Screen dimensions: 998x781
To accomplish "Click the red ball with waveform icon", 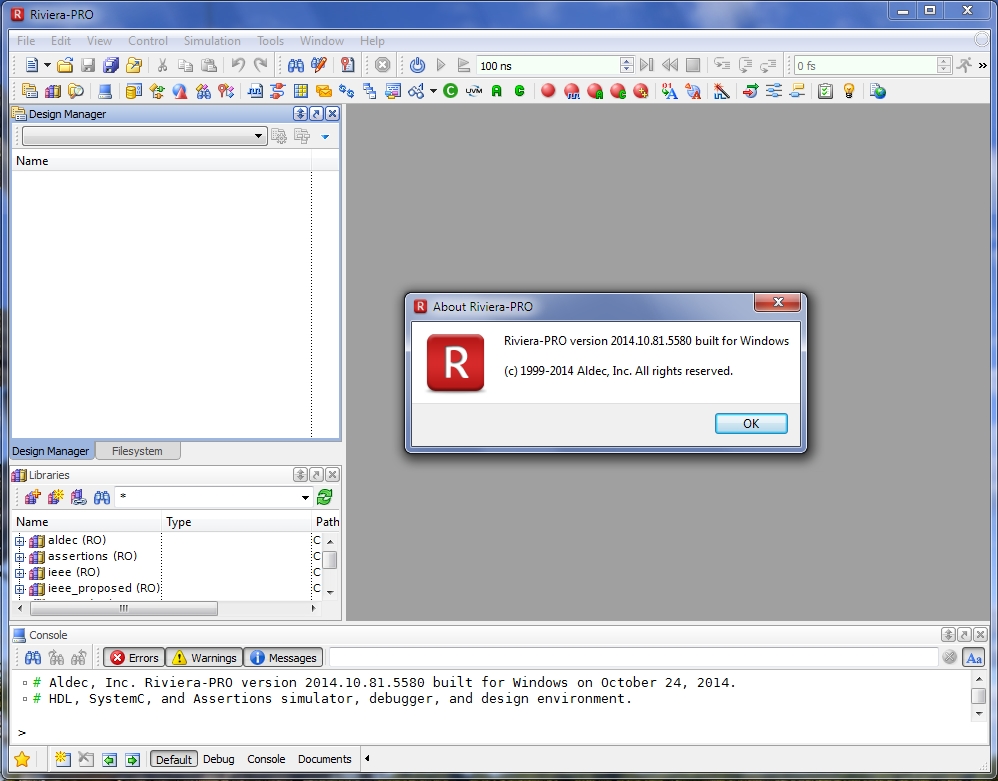I will [x=572, y=92].
